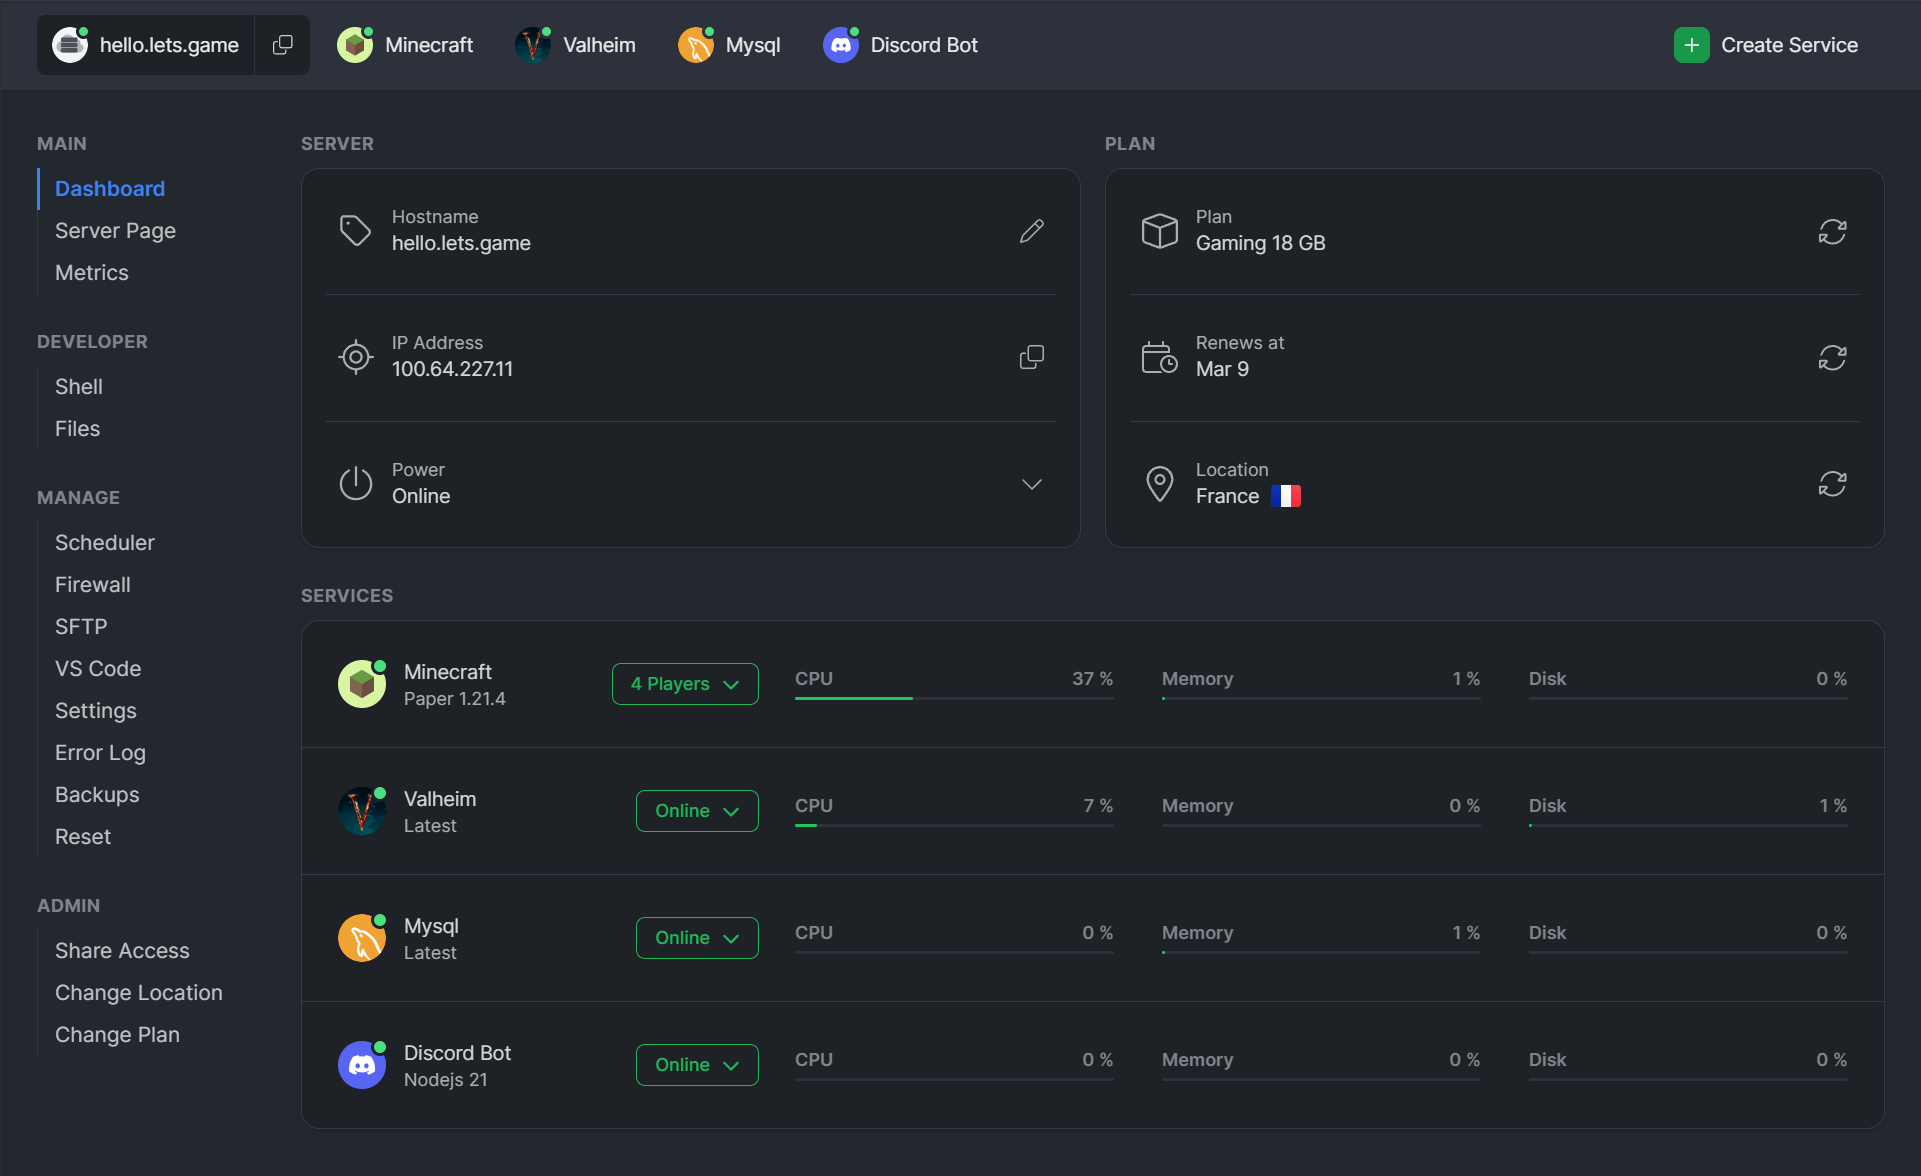Open Mysql's Online status dropdown
Viewport: 1921px width, 1176px height.
697,938
